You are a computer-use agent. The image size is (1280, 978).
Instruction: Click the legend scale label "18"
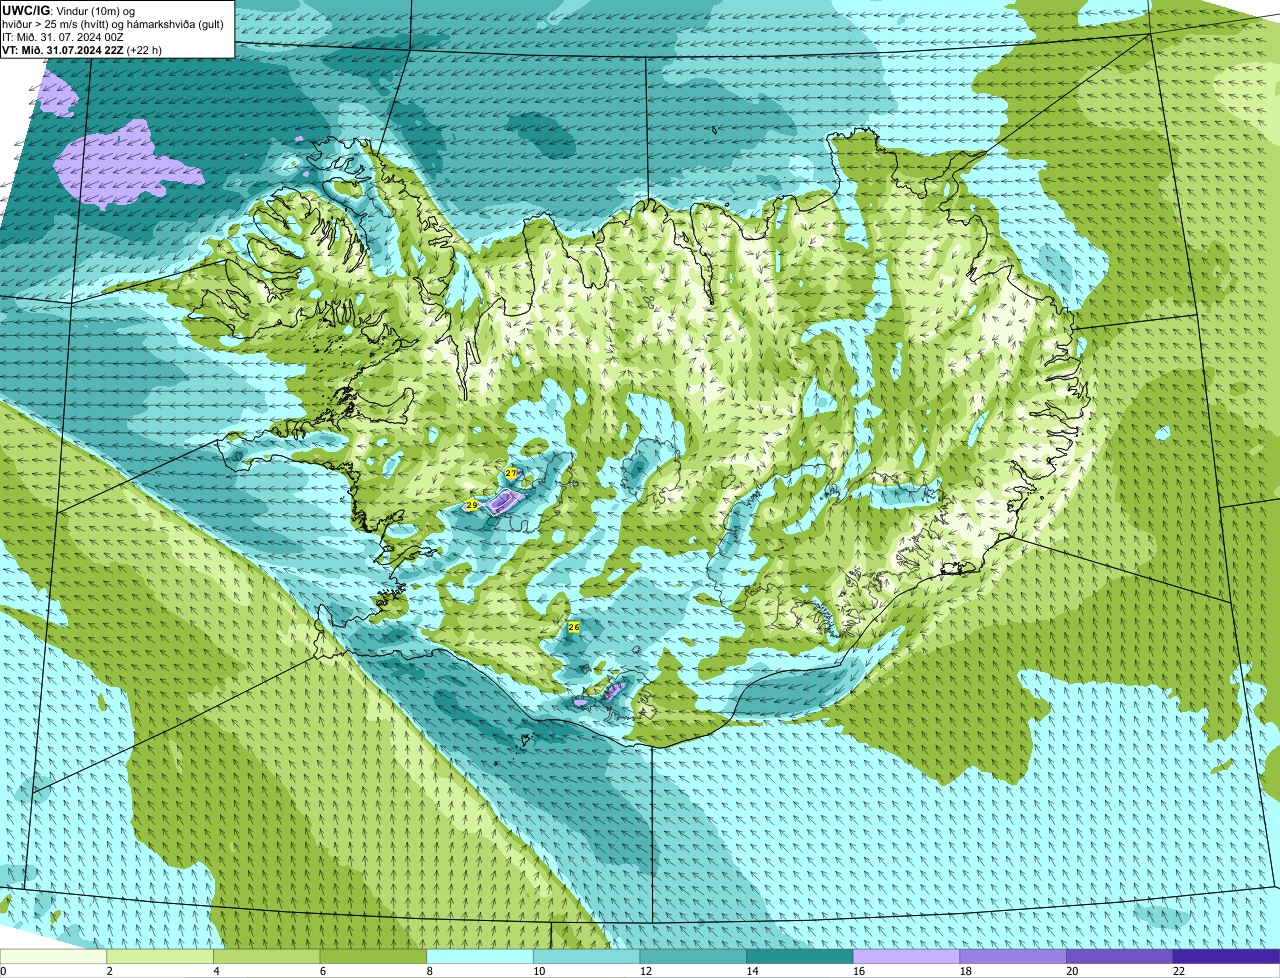pos(966,971)
